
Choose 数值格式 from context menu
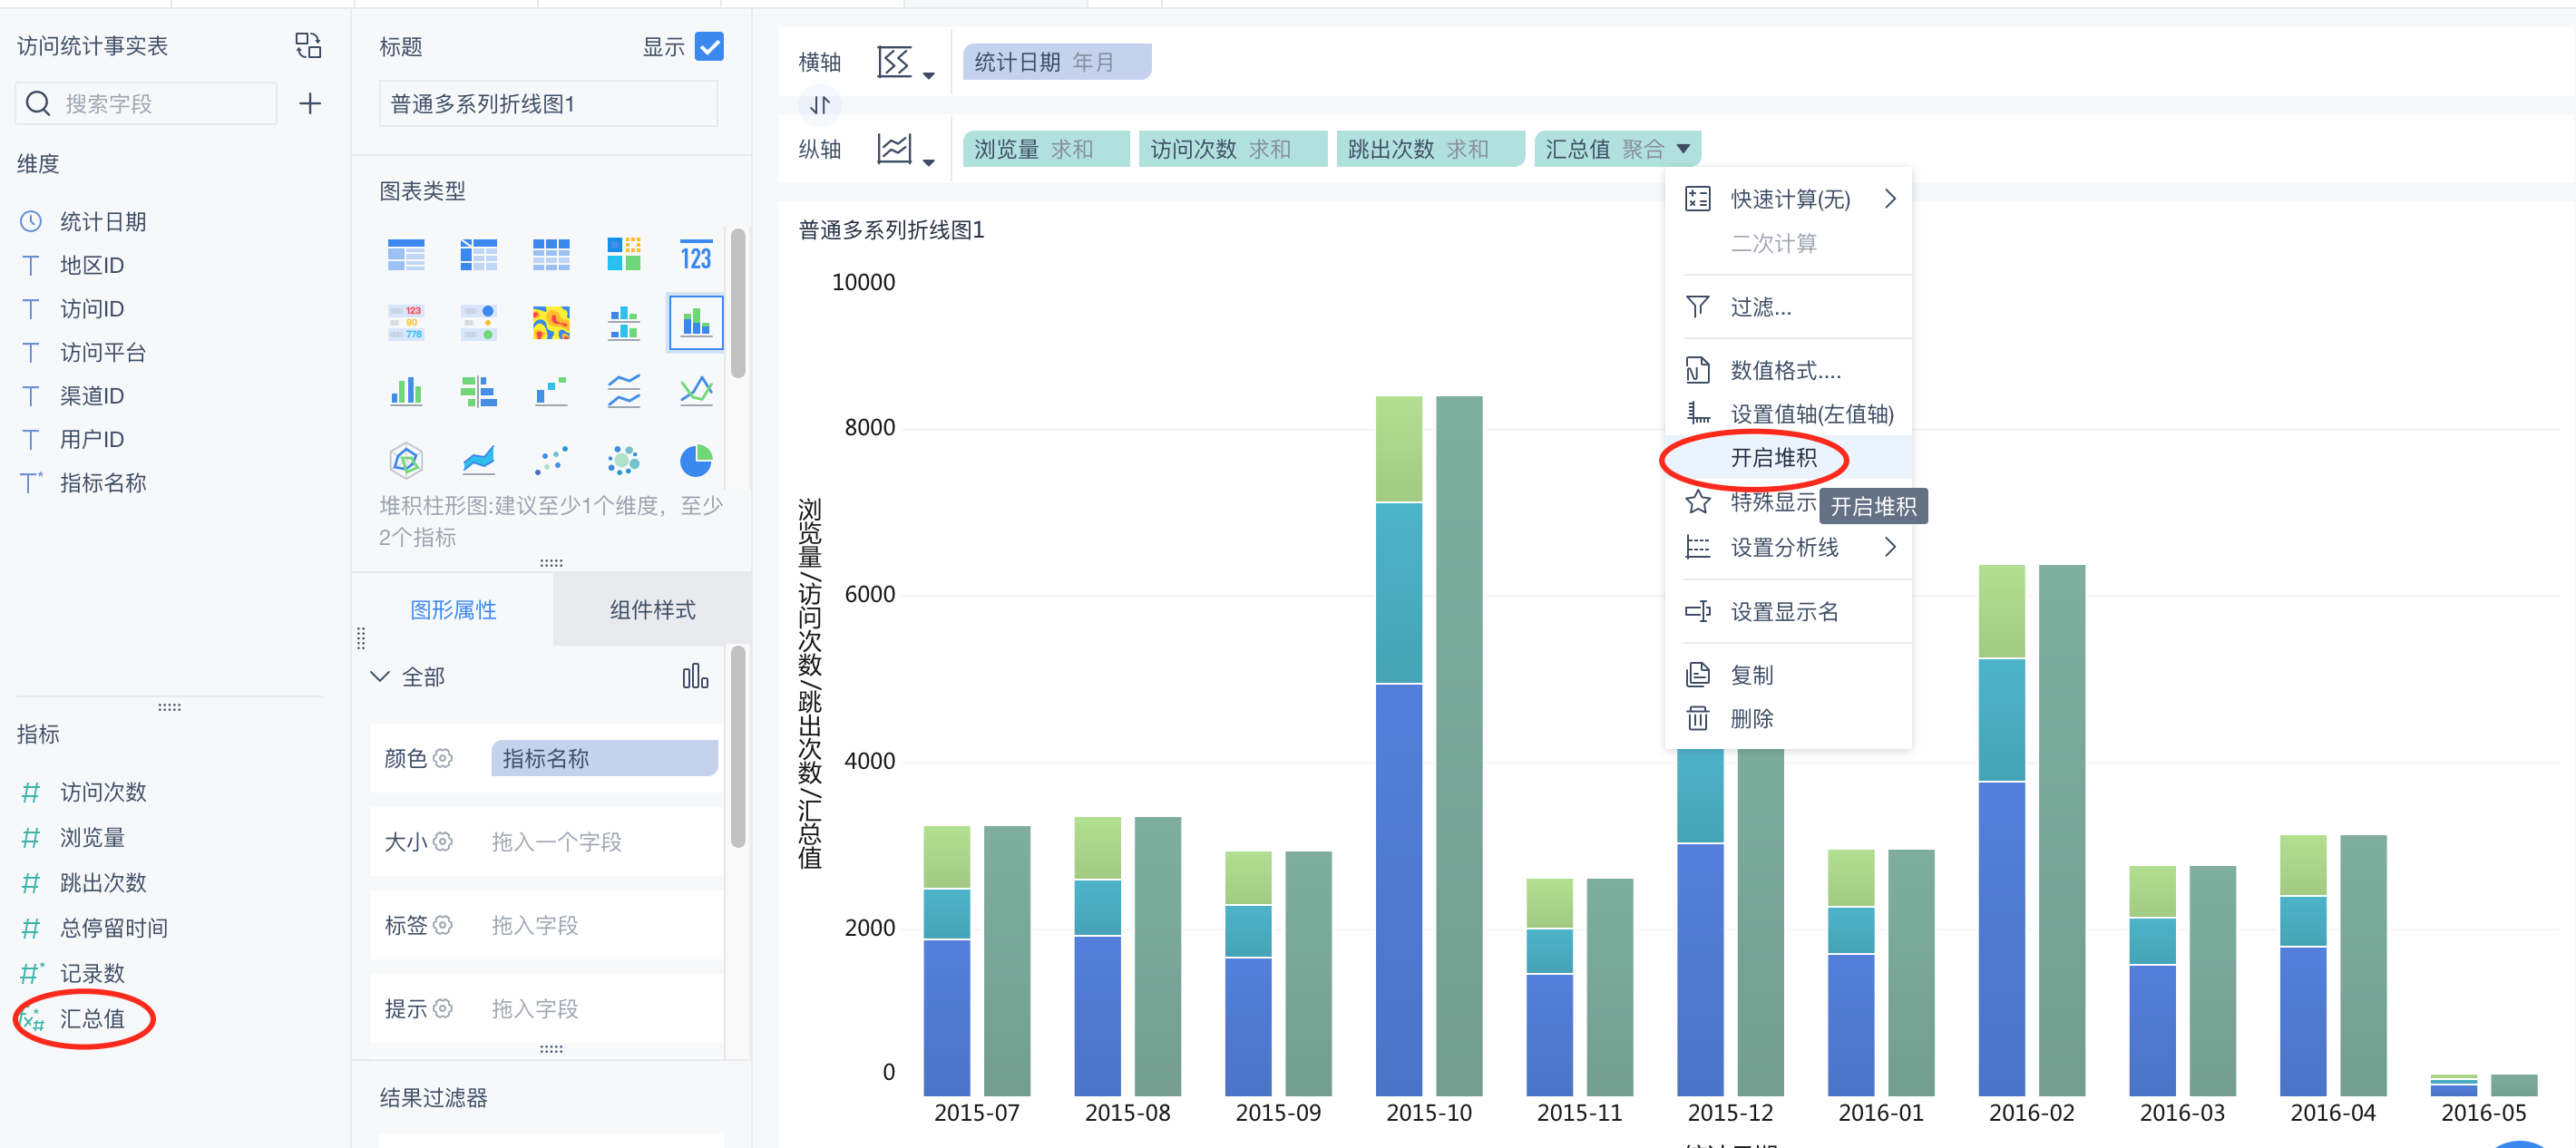1788,370
